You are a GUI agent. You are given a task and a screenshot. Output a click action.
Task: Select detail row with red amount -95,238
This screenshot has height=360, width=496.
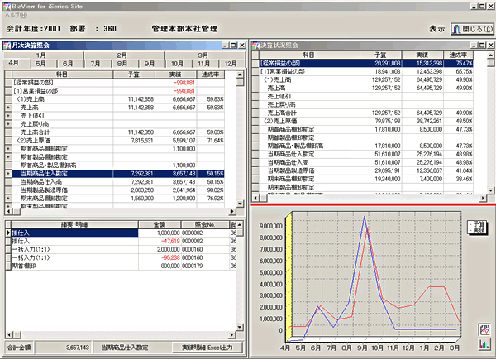pyautogui.click(x=121, y=258)
